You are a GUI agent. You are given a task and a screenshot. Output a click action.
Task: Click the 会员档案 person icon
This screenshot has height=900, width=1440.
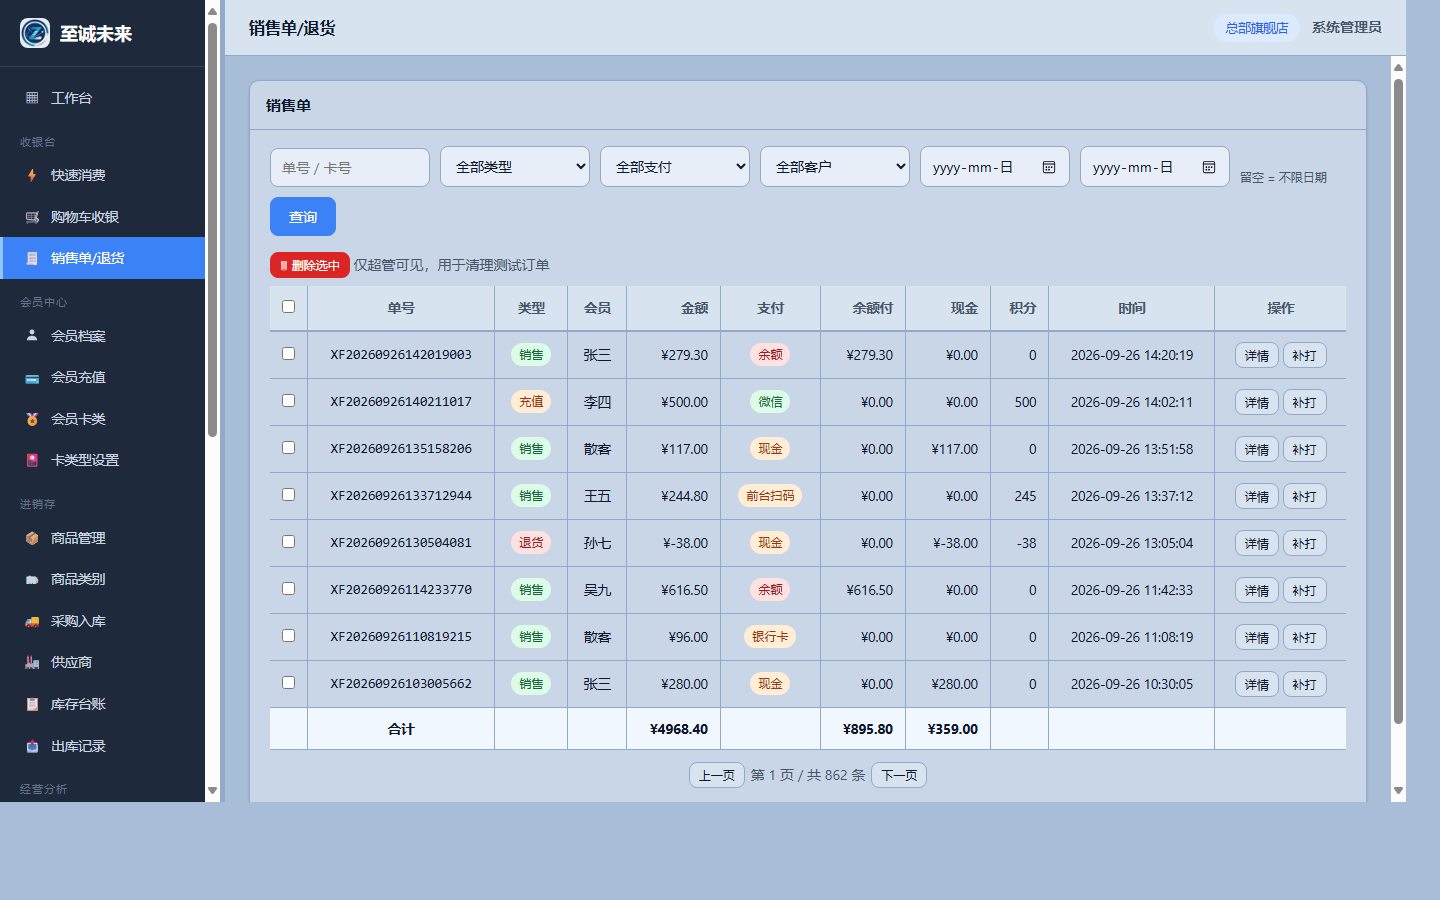[32, 336]
